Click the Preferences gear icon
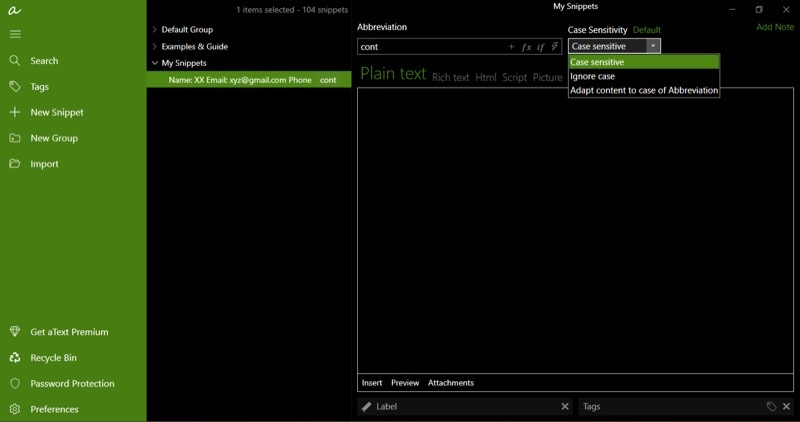The width and height of the screenshot is (800, 422). click(15, 409)
